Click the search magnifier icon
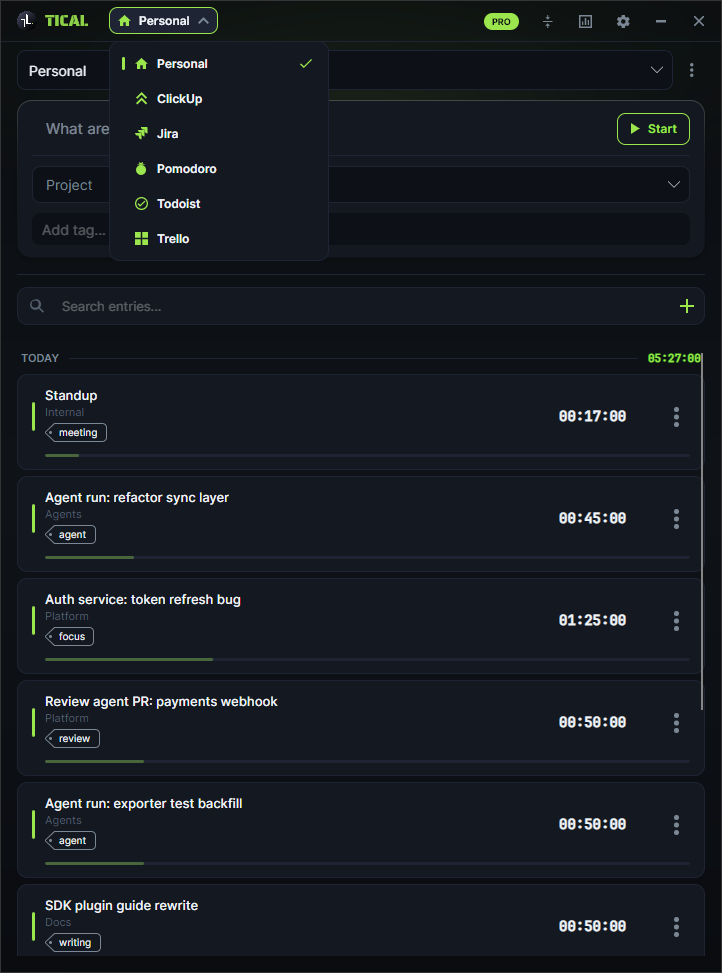The image size is (722, 973). [37, 306]
